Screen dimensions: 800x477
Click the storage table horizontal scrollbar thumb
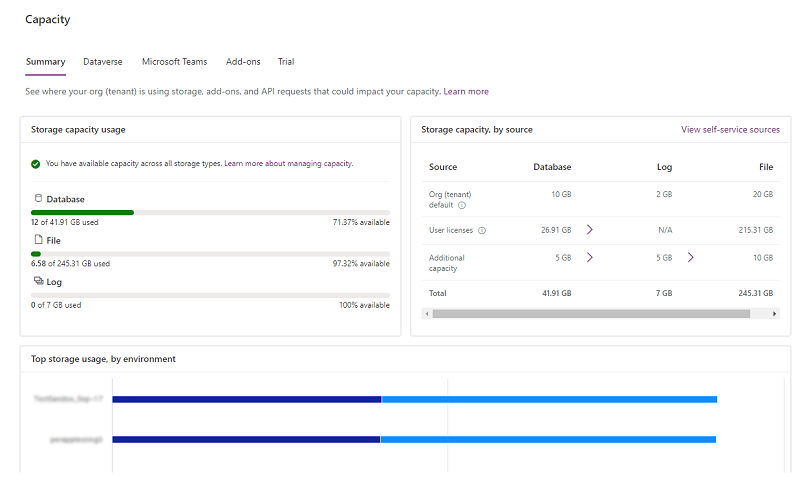coord(590,313)
